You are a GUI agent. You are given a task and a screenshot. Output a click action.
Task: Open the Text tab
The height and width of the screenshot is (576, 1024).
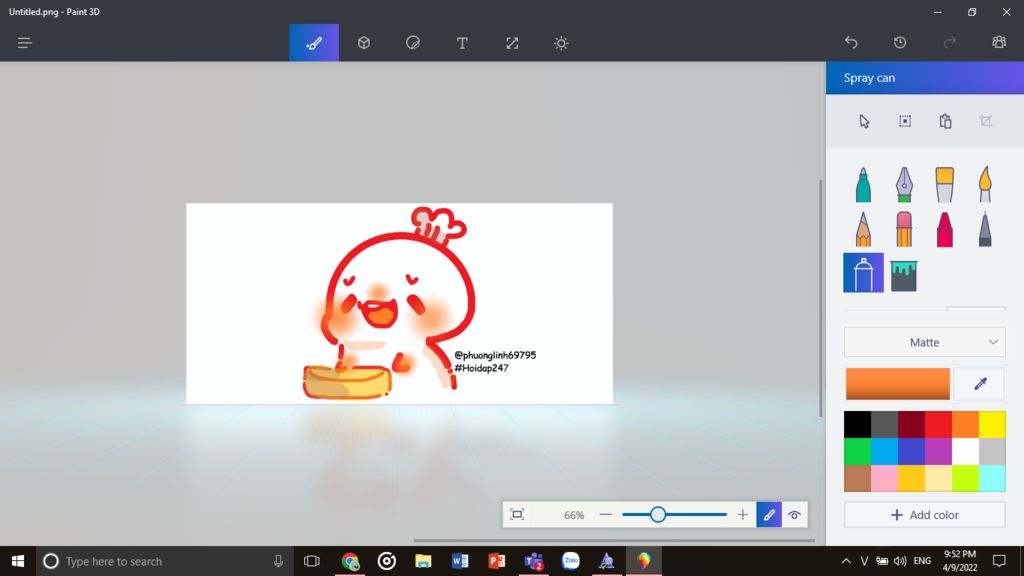462,43
